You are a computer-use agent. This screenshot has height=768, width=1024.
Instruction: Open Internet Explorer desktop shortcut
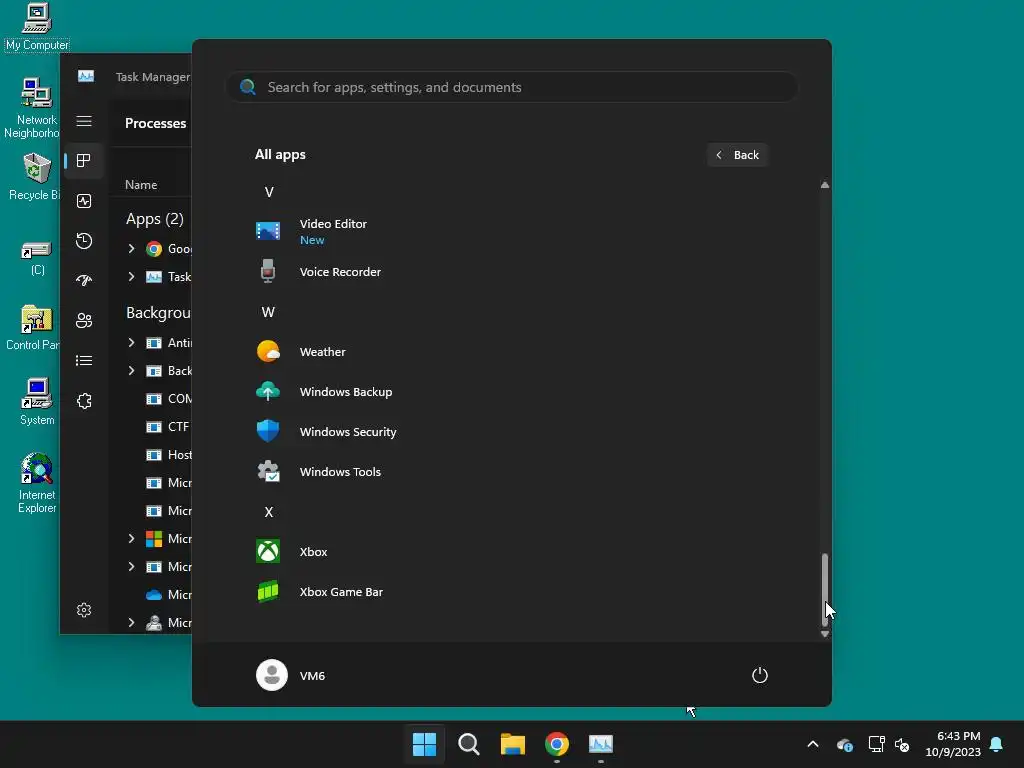(37, 483)
